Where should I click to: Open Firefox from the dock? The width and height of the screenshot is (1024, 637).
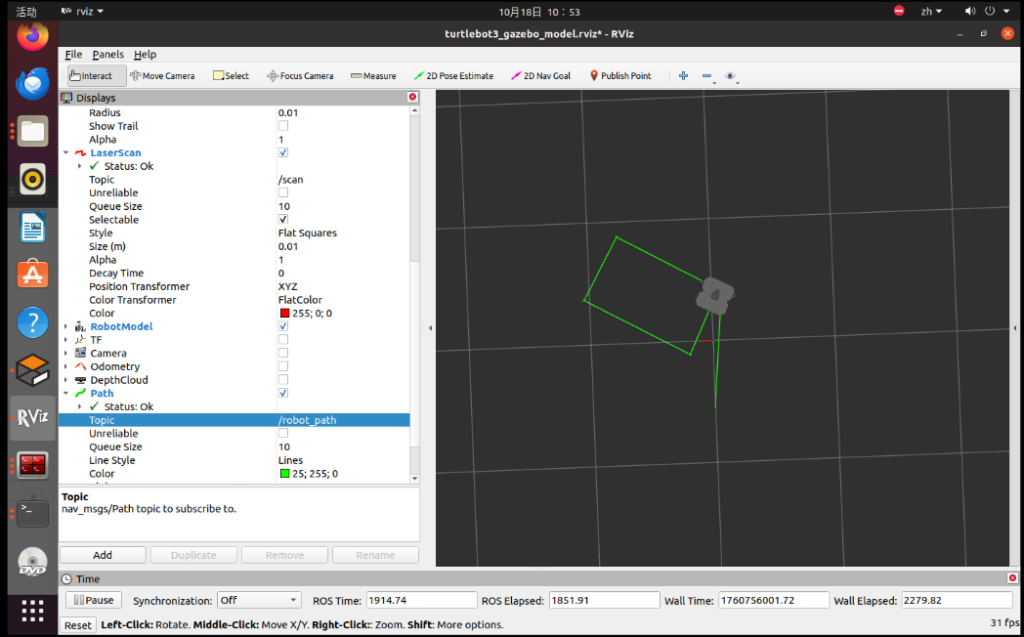pos(32,36)
